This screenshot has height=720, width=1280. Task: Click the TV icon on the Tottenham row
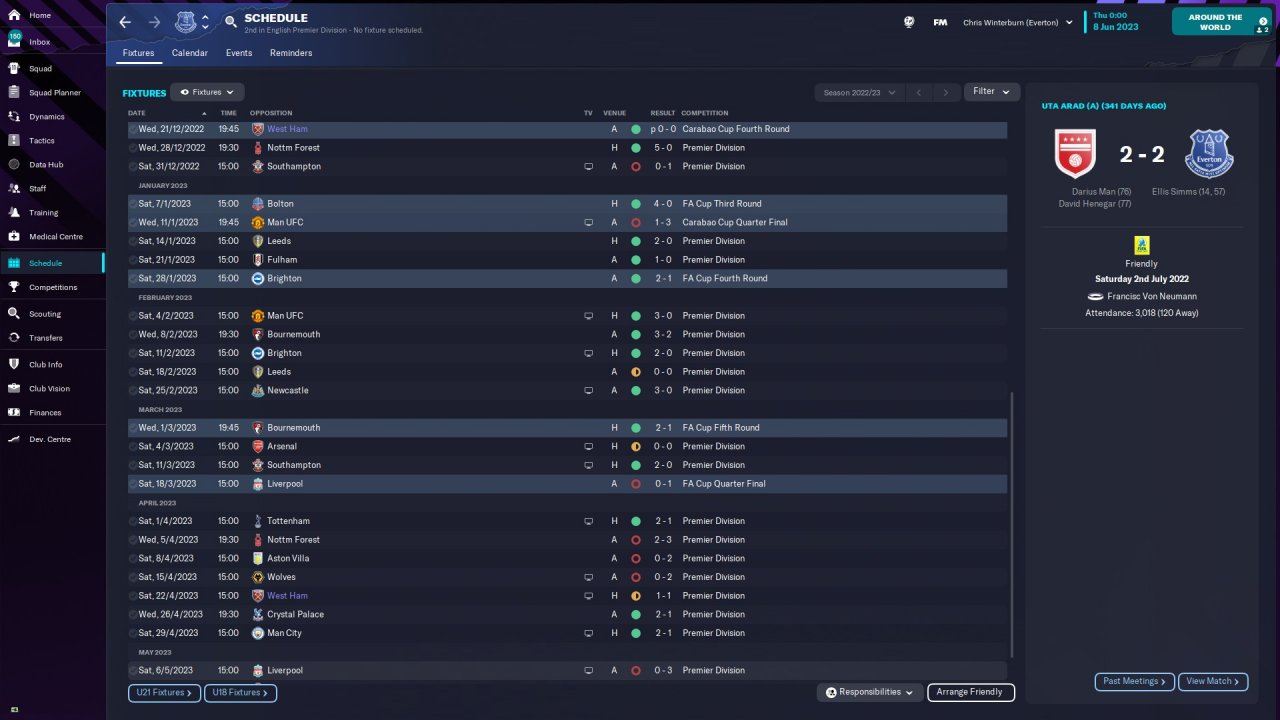(589, 521)
